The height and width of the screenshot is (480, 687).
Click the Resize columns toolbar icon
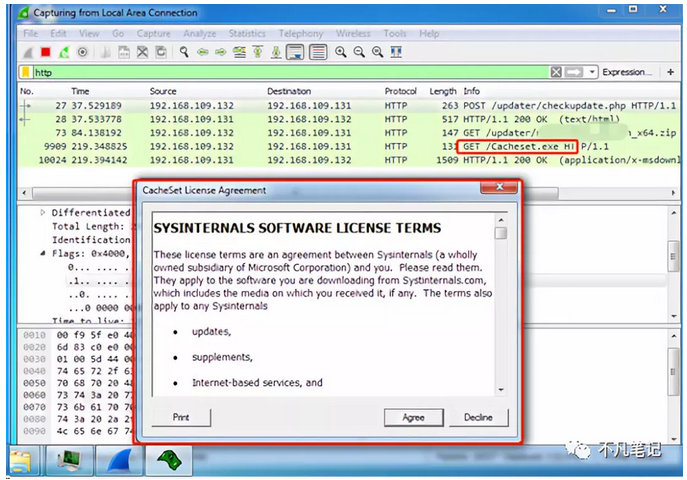[x=396, y=52]
